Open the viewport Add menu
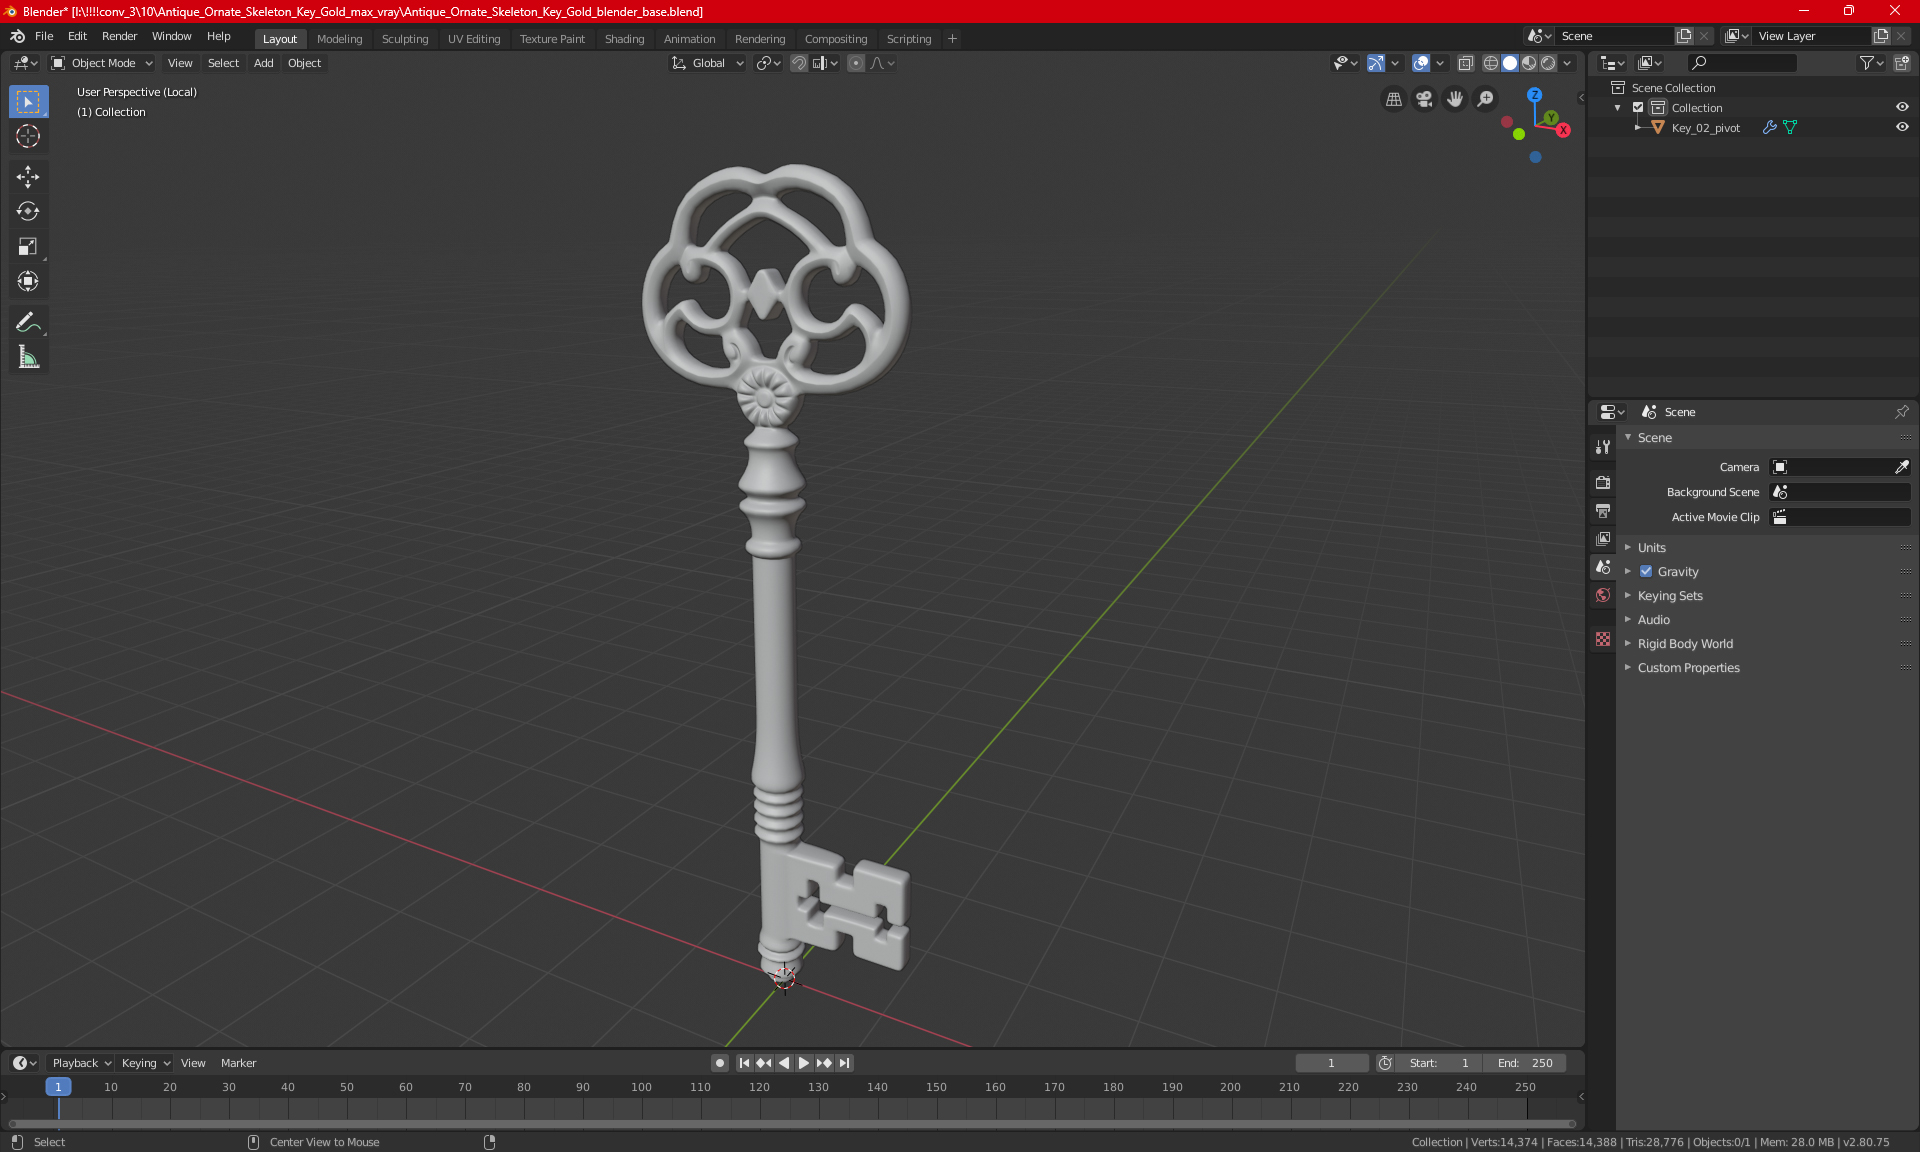Screen dimensions: 1920x1152 point(263,63)
